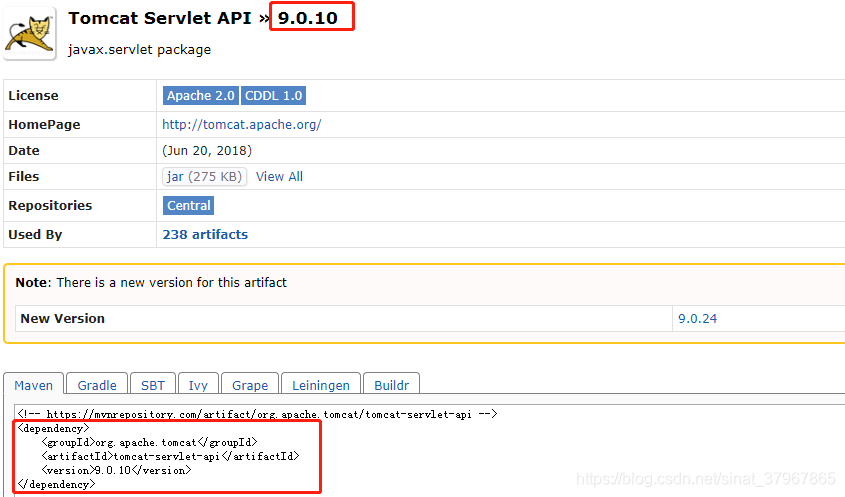Download the jar (275 KB) file
This screenshot has height=497, width=845.
point(204,176)
